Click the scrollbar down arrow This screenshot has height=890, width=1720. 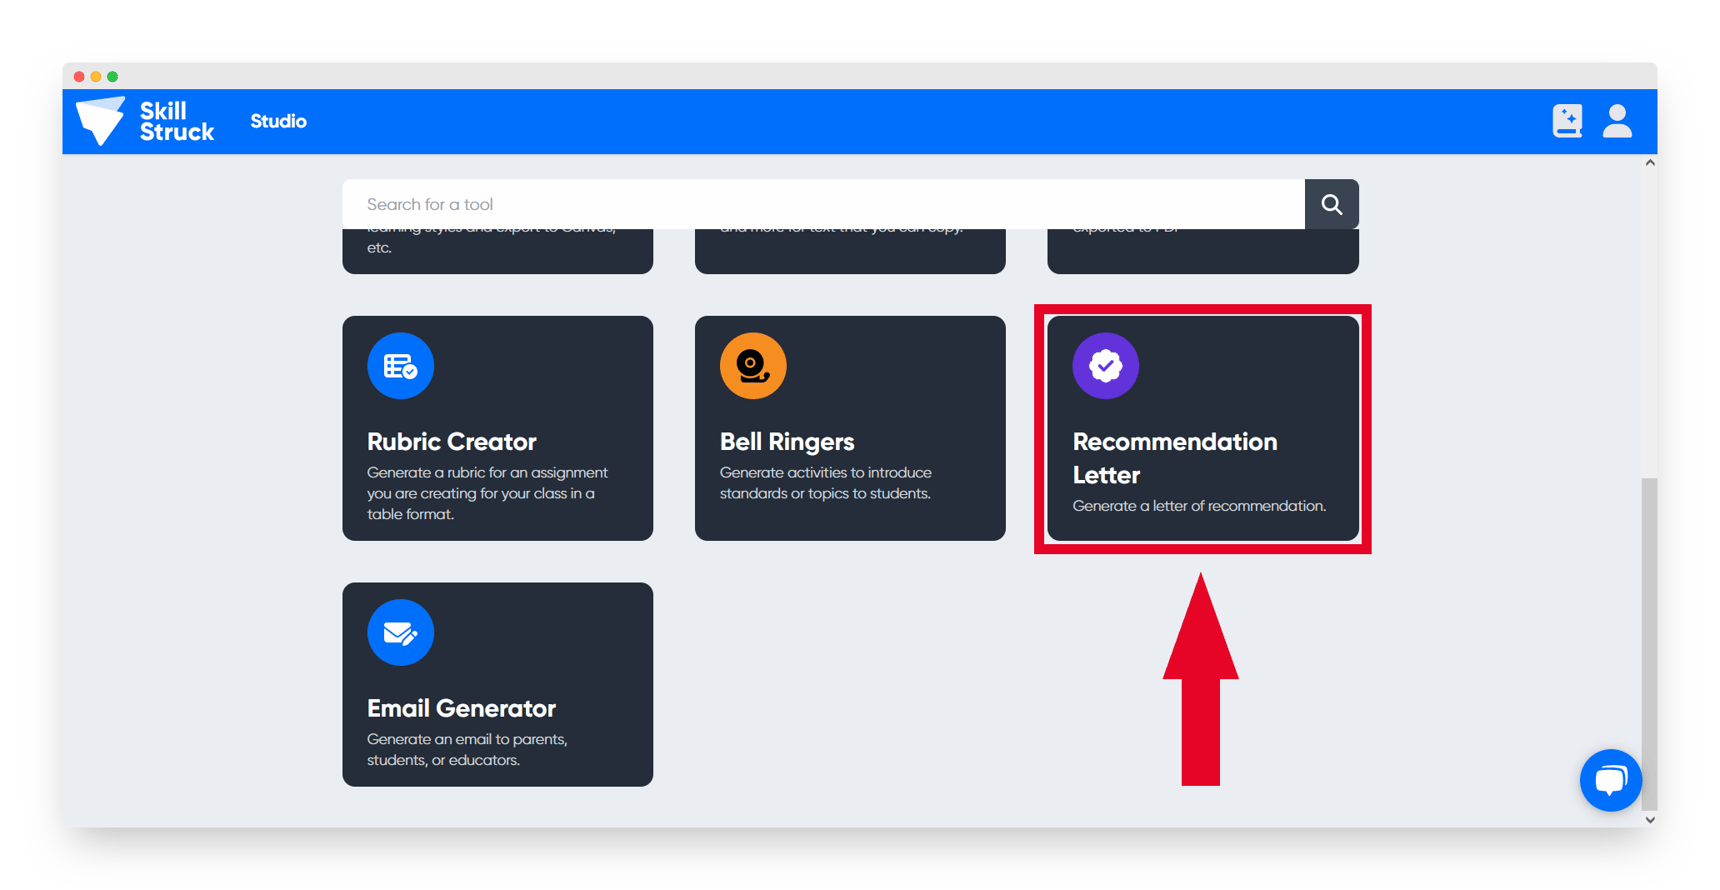pos(1650,819)
